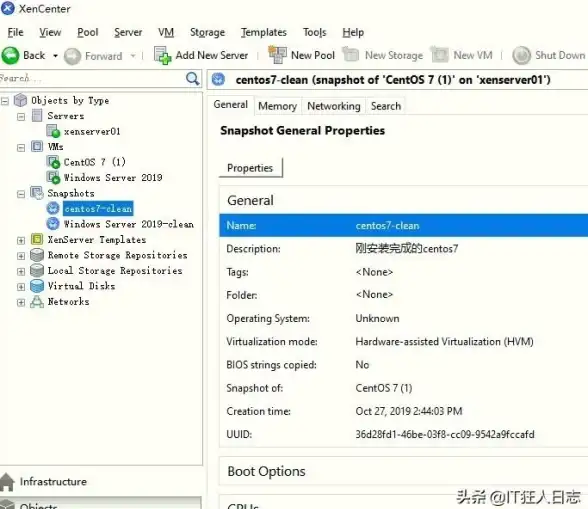Select the xenserver01 server icon
This screenshot has width=588, height=509.
coord(53,131)
